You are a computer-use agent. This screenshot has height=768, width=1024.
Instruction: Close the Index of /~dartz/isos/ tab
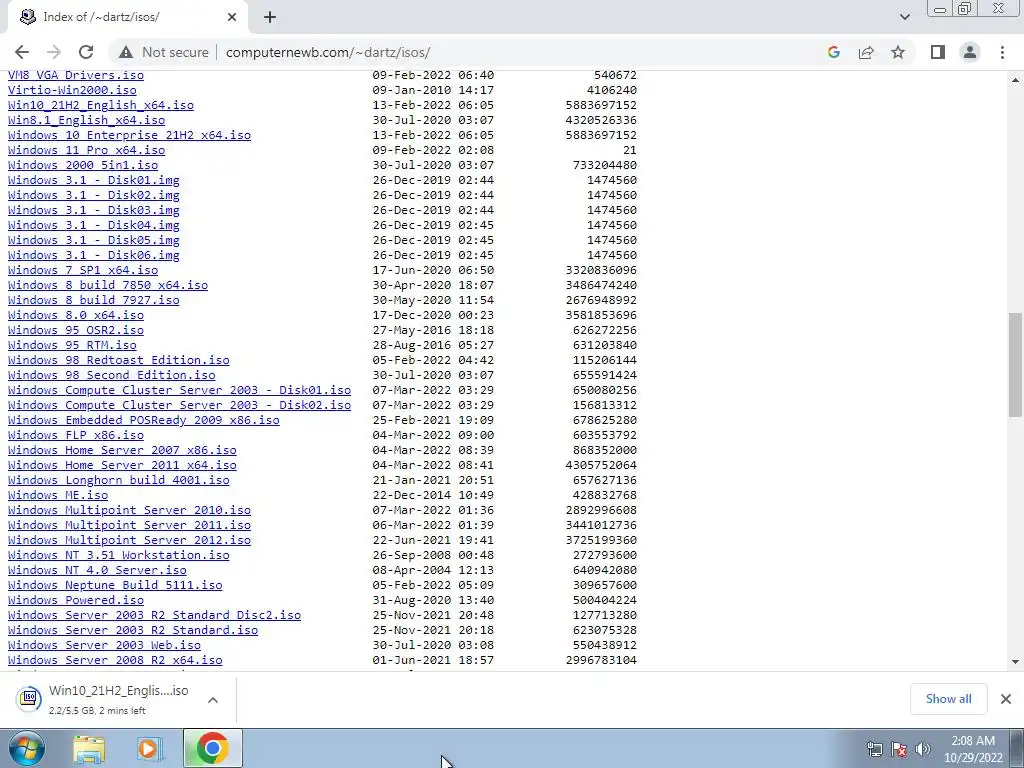coord(232,17)
